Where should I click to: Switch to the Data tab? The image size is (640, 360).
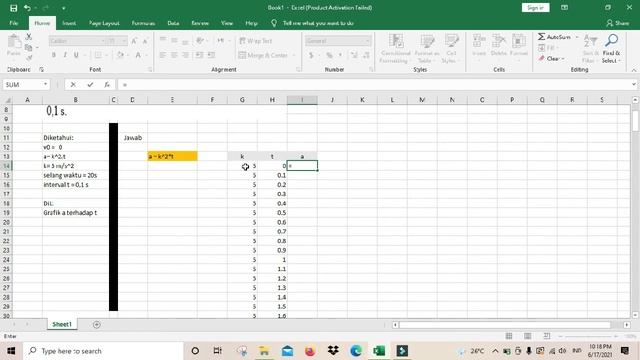pos(173,23)
